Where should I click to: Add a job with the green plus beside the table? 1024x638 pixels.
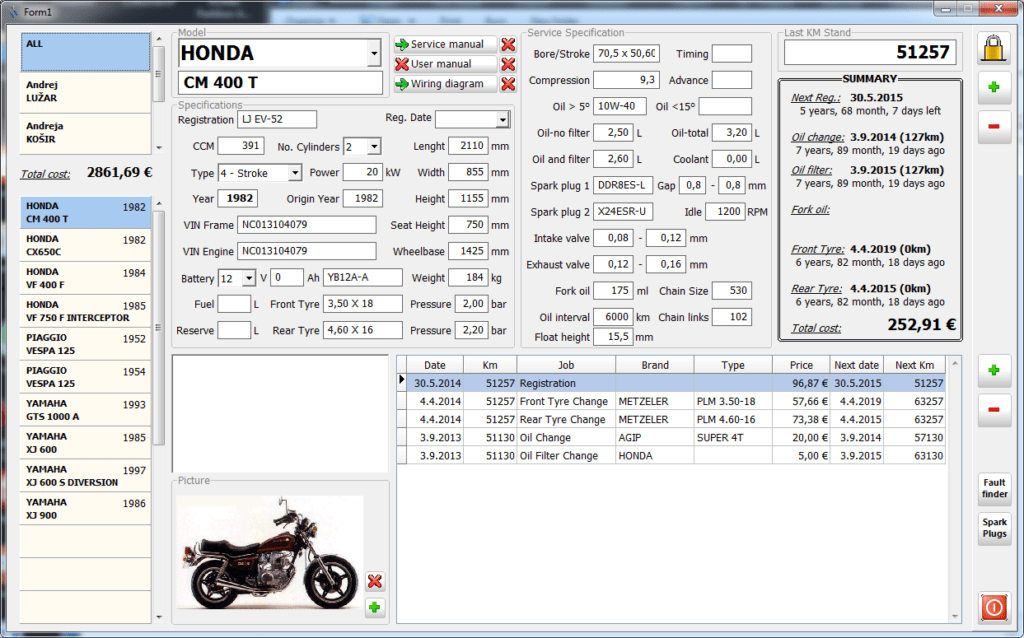[994, 370]
